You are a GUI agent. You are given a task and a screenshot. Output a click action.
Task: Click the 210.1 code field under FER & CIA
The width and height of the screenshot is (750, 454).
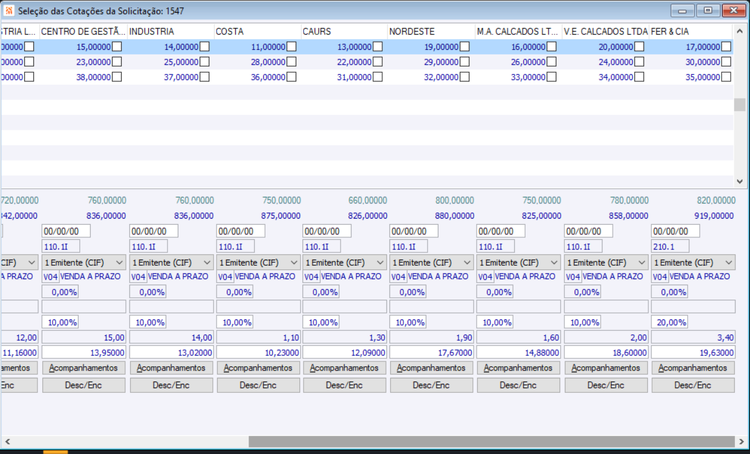pos(670,246)
